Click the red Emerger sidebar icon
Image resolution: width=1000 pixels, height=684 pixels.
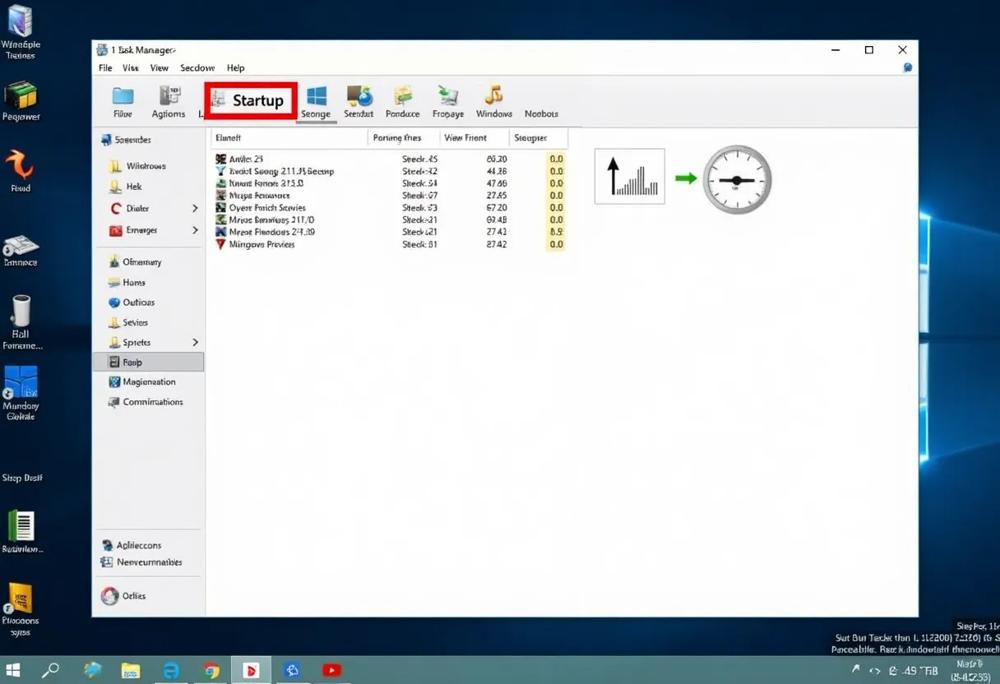115,230
